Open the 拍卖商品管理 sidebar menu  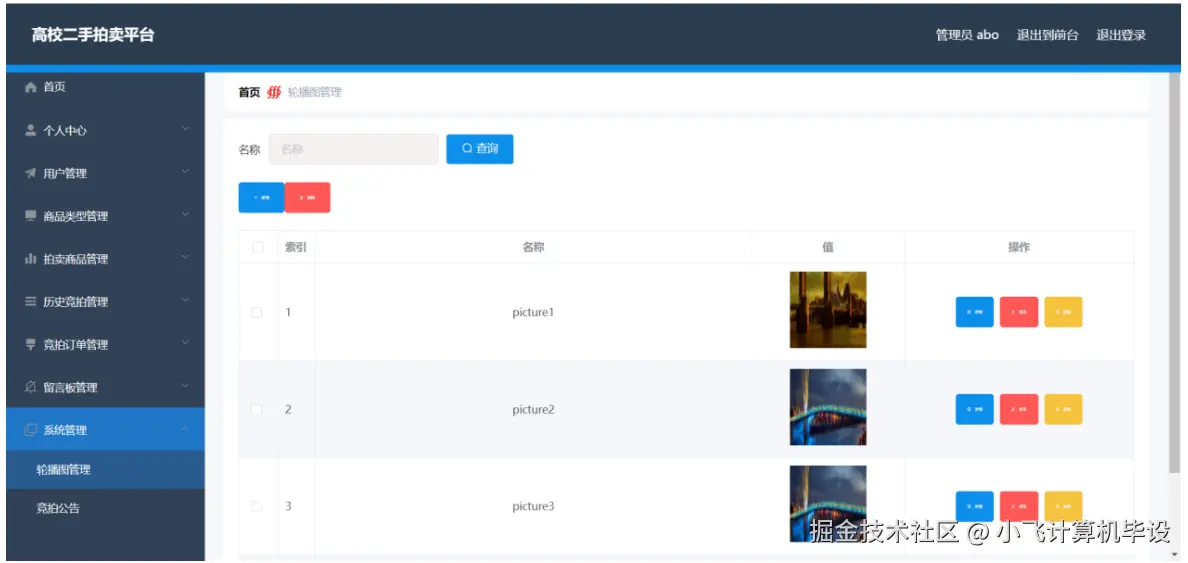tap(105, 259)
